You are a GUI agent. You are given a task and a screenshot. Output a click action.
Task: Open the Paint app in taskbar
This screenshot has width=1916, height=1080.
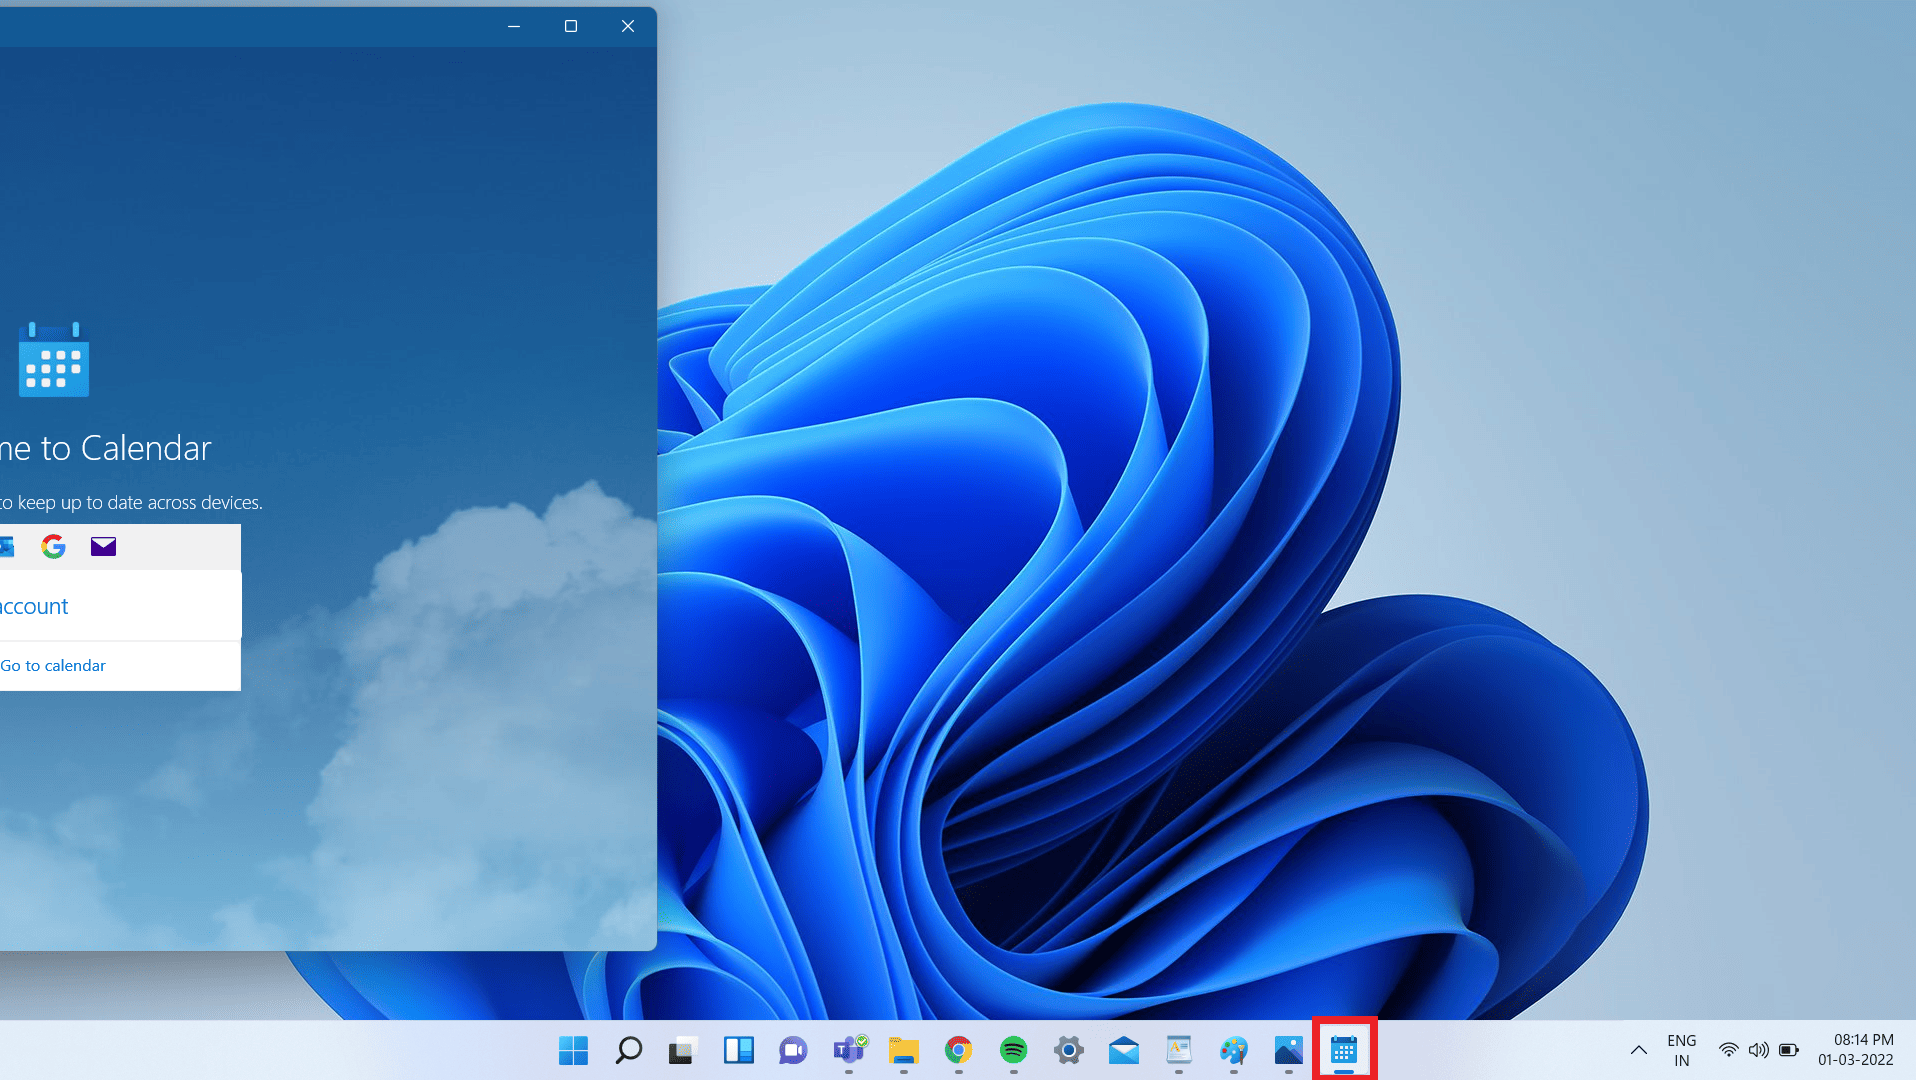tap(1234, 1050)
